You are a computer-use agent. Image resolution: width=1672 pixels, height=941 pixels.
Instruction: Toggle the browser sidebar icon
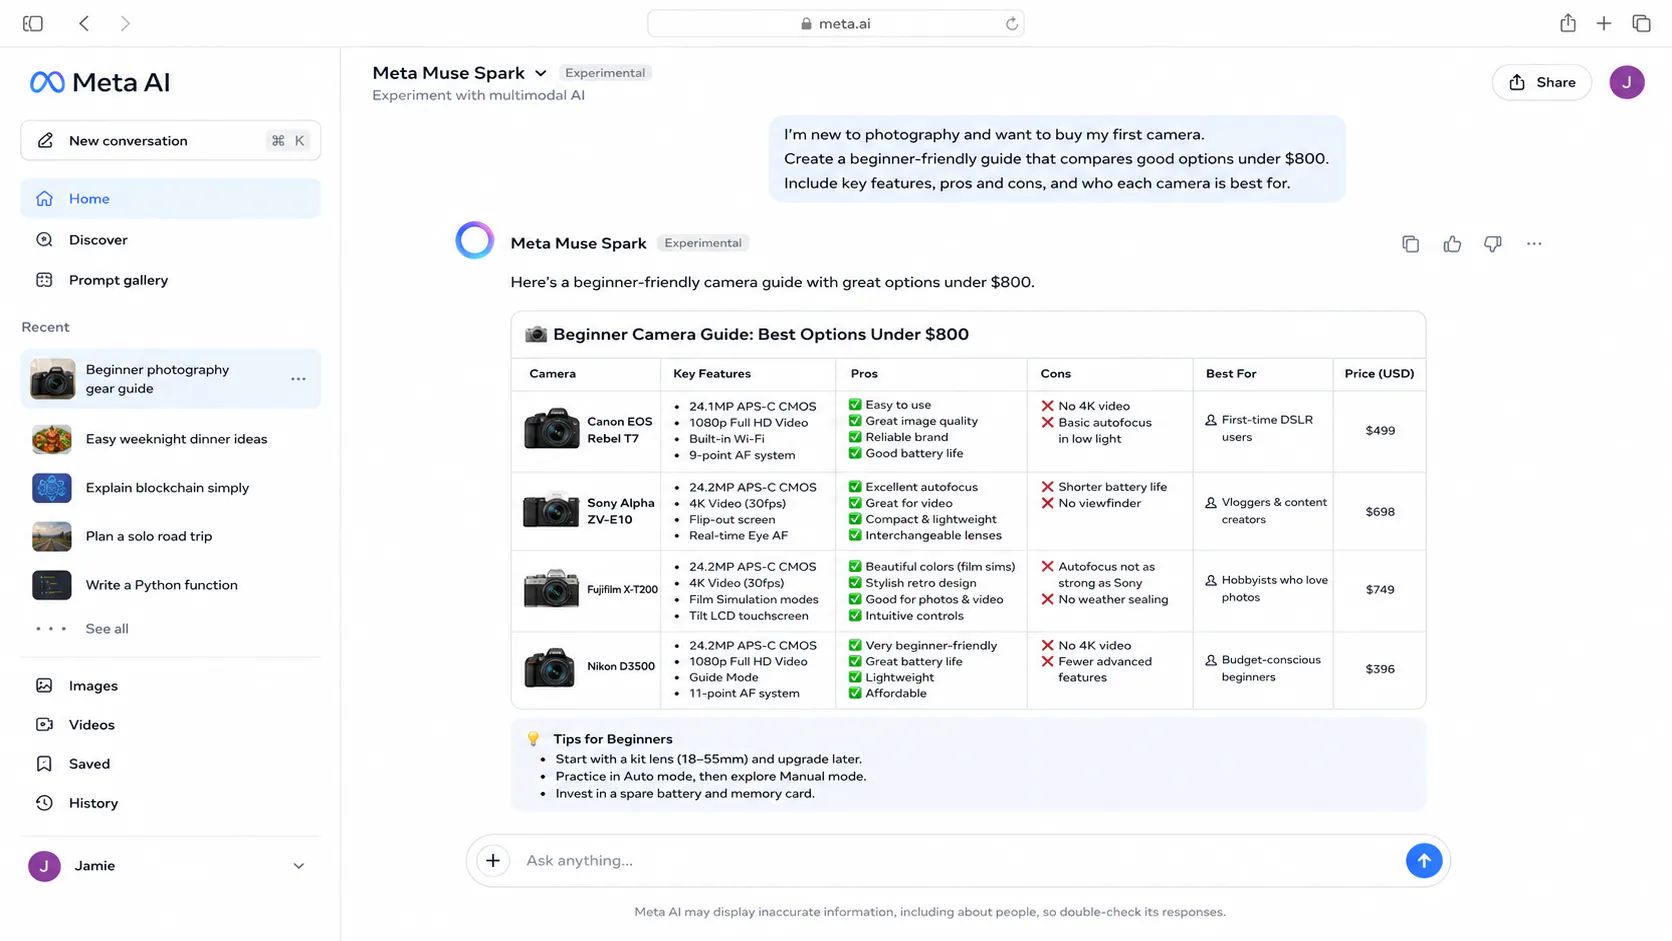[33, 23]
